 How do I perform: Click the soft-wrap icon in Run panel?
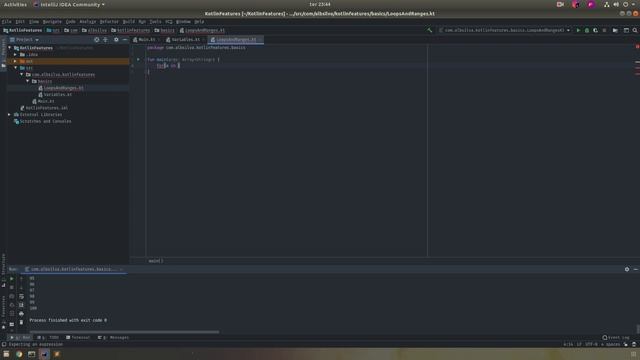pyautogui.click(x=21, y=296)
